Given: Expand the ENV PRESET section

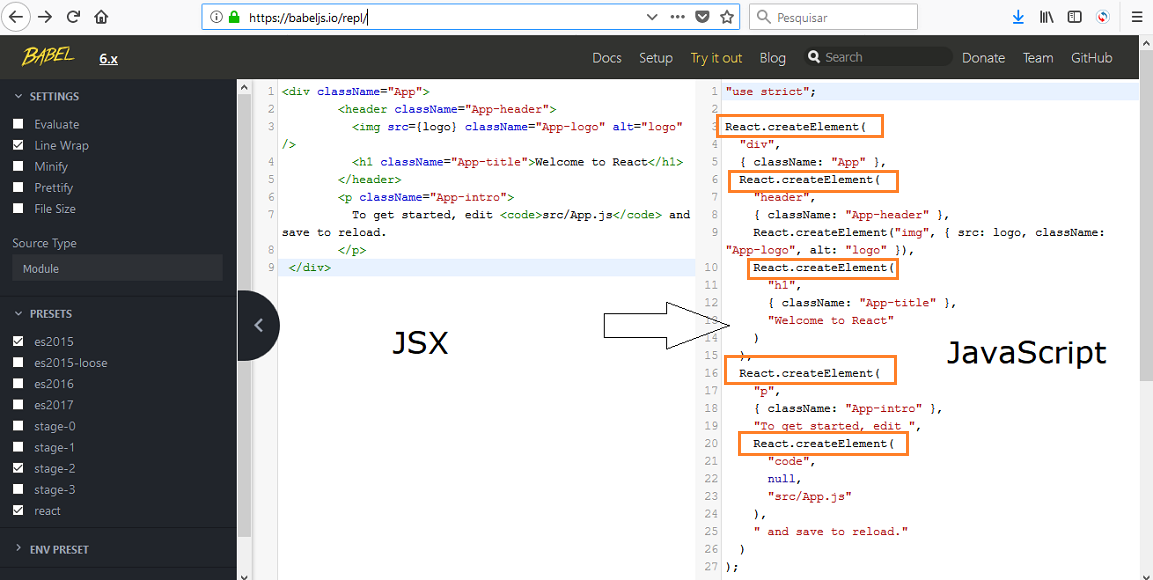Looking at the screenshot, I should [51, 550].
